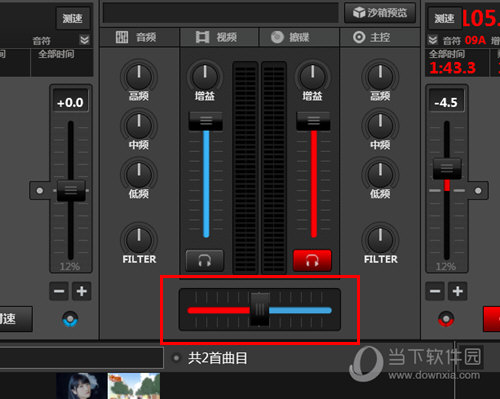
Task: Select the girl portrait track thumbnail
Action: 81,386
